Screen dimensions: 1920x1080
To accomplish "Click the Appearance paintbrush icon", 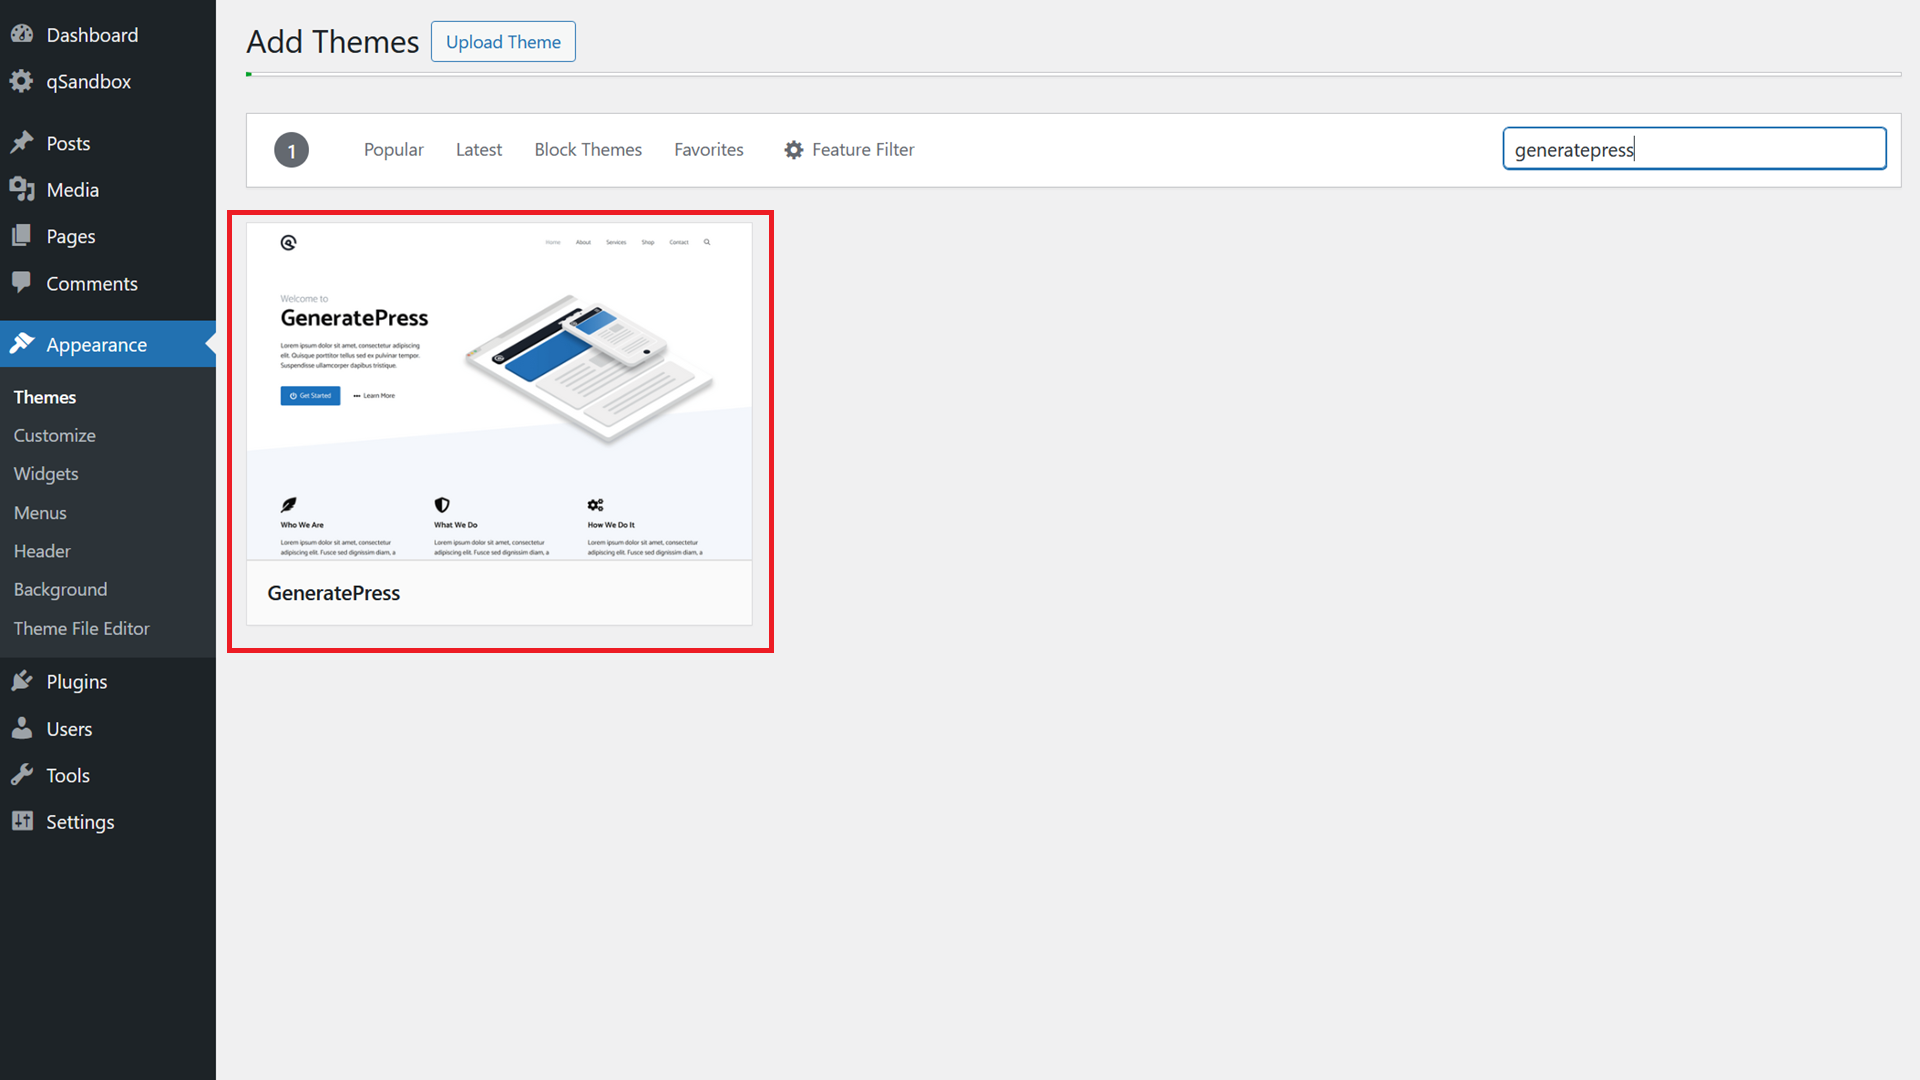I will click(x=22, y=344).
